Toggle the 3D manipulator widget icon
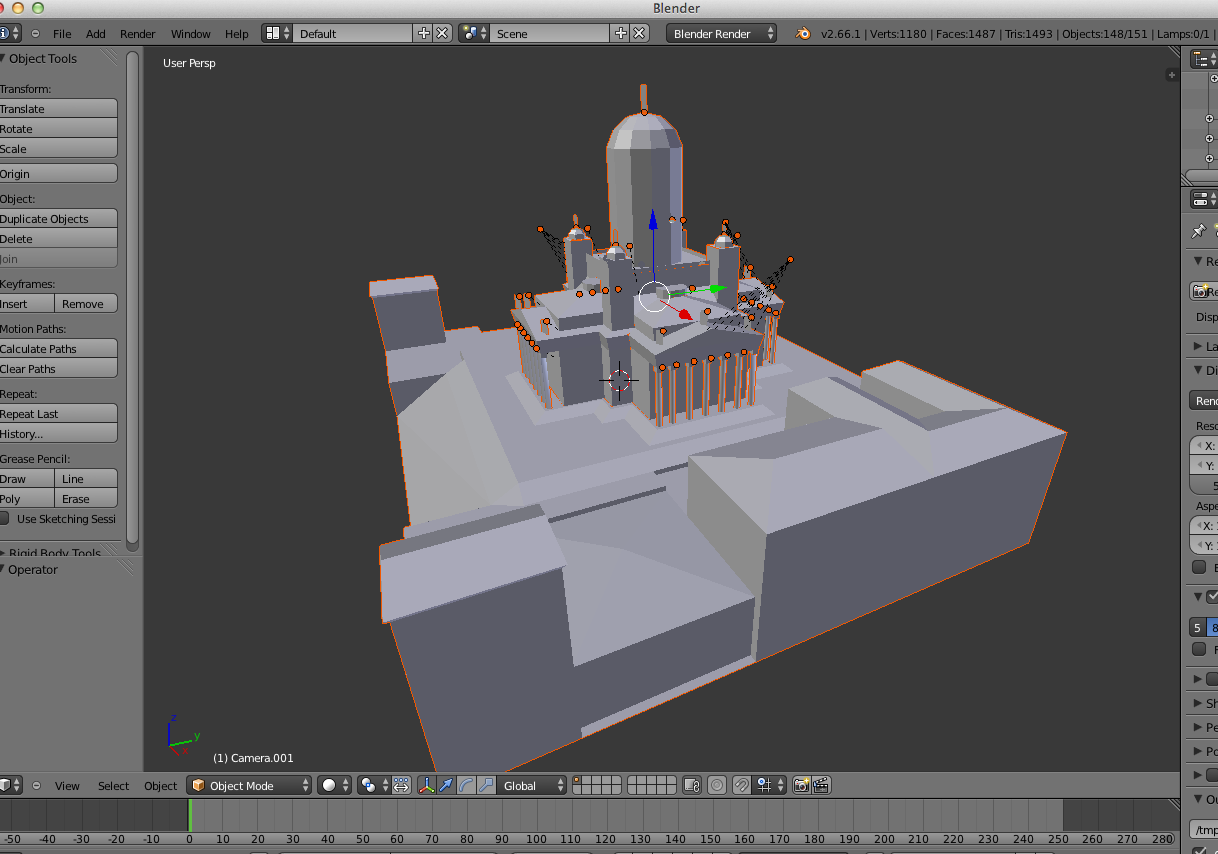 point(427,786)
